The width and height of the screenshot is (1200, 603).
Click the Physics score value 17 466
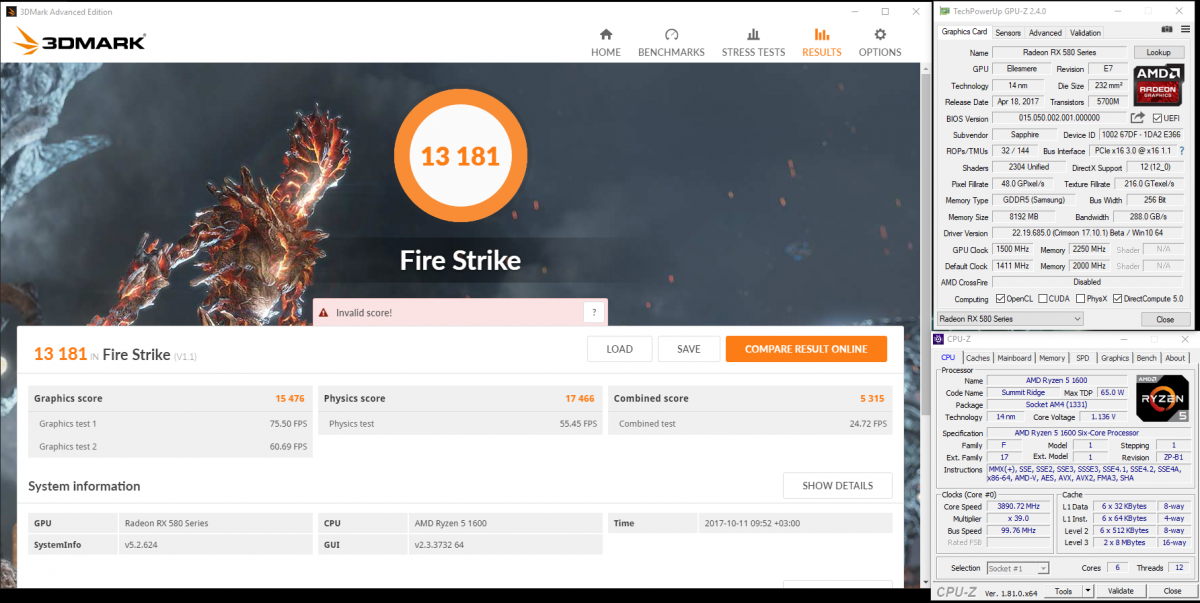pos(580,398)
